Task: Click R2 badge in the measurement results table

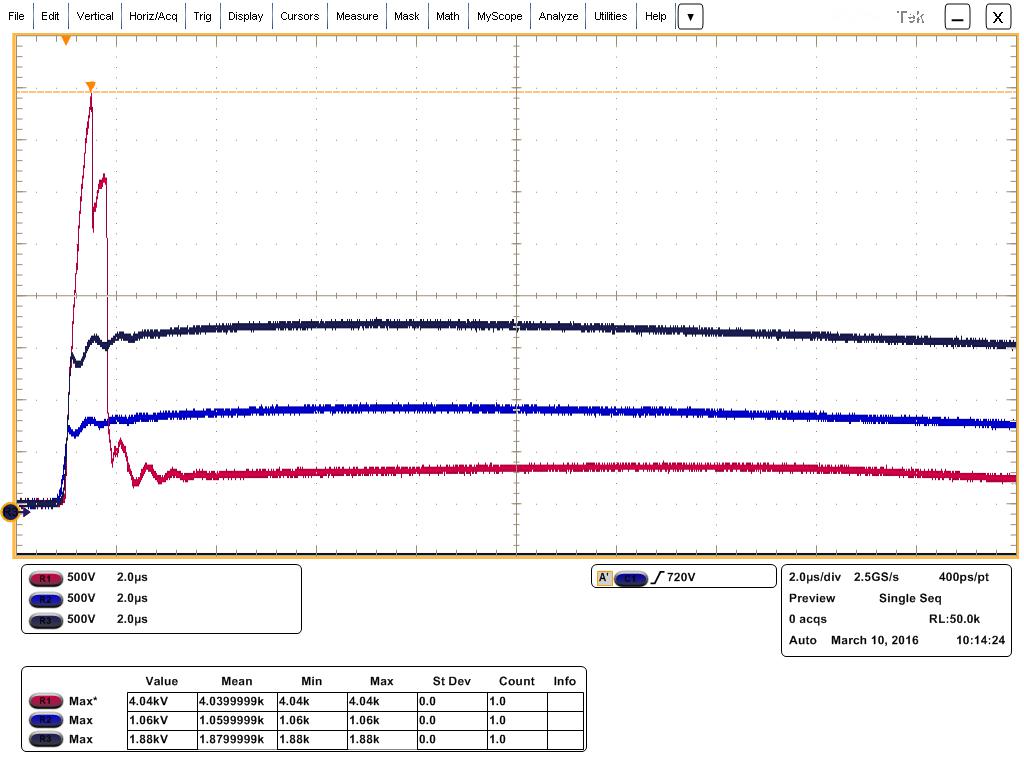Action: (42, 720)
